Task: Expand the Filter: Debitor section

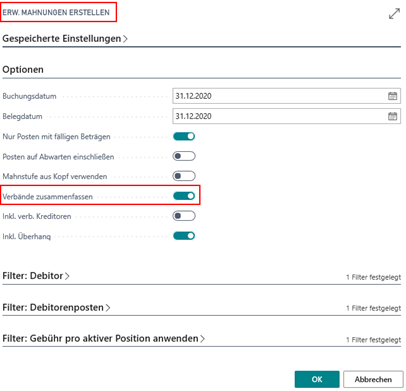Action: (36, 276)
